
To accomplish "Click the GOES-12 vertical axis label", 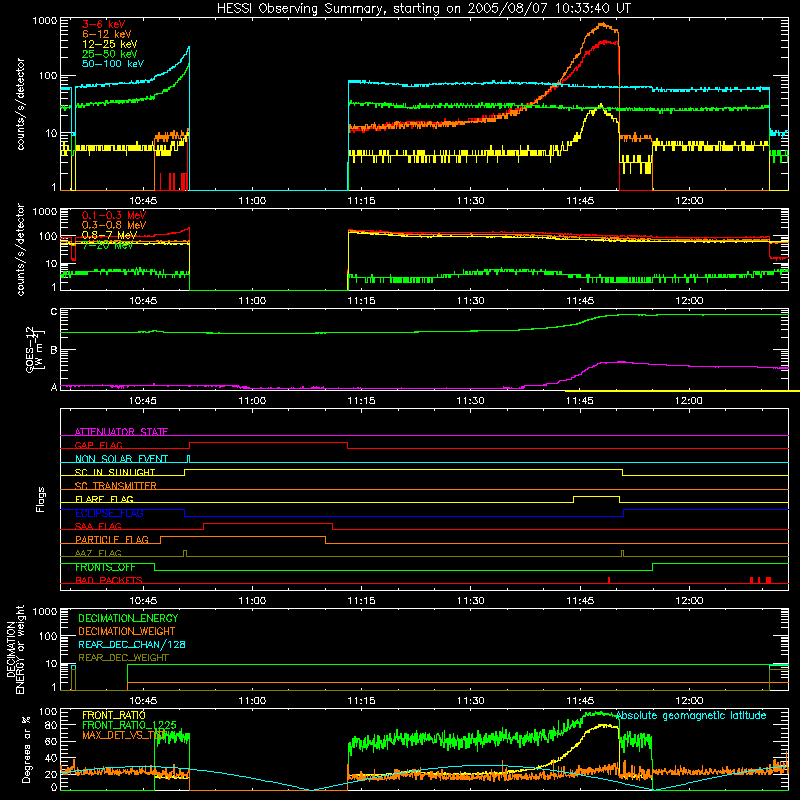I will click(36, 349).
